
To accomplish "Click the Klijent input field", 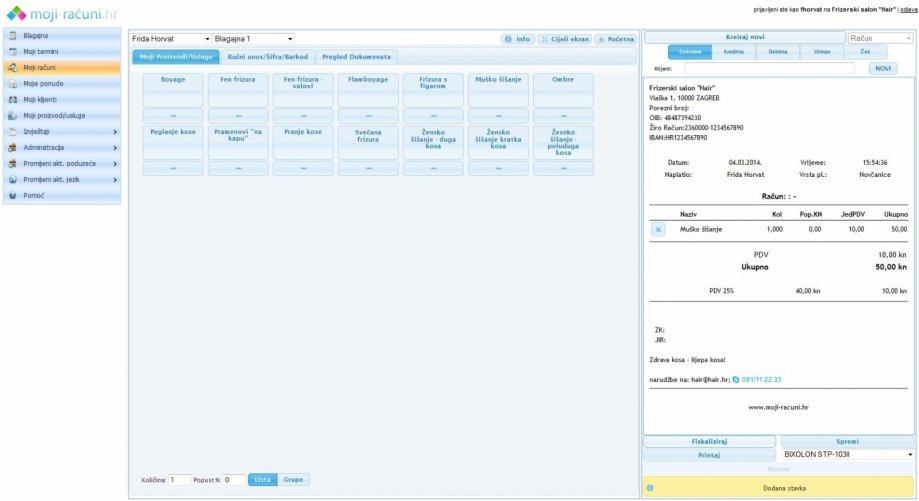I will [x=769, y=69].
